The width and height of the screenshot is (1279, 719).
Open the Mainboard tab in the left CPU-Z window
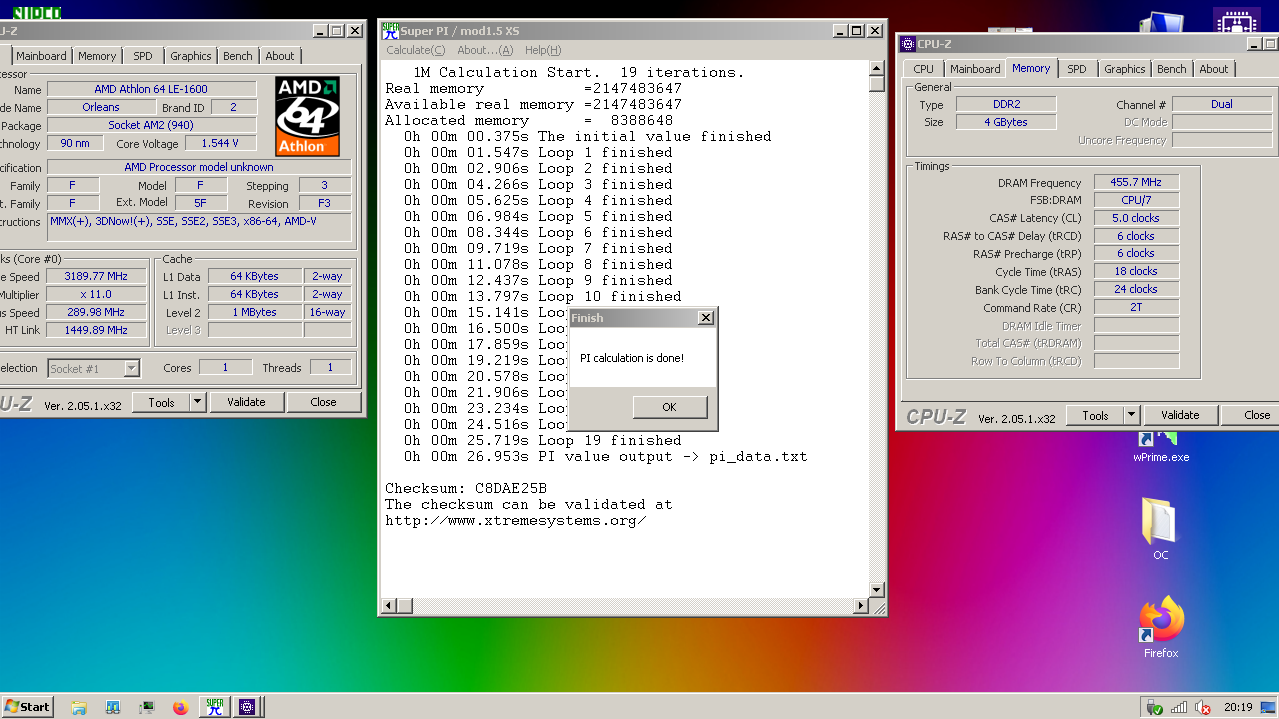tap(41, 56)
